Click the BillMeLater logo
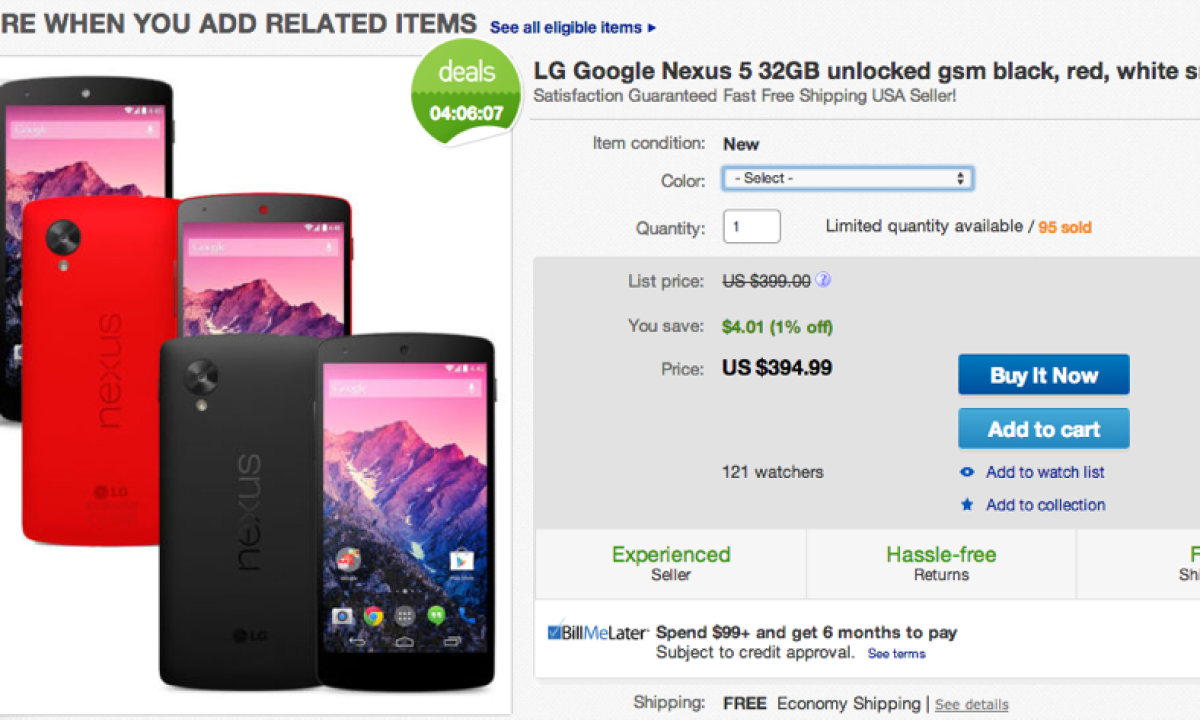 point(598,633)
